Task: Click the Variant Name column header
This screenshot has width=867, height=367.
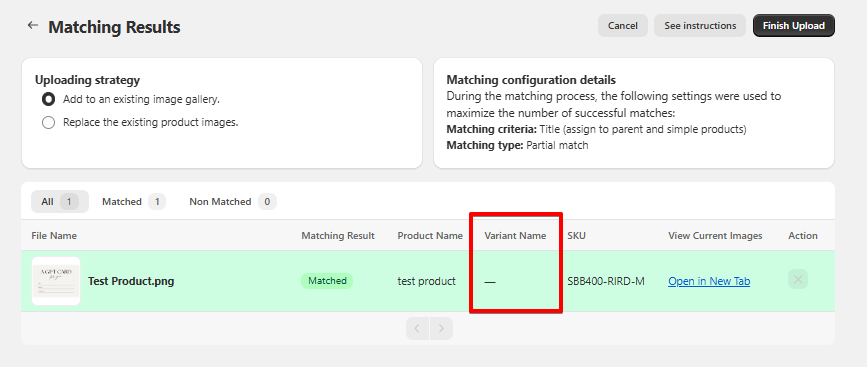Action: 515,235
